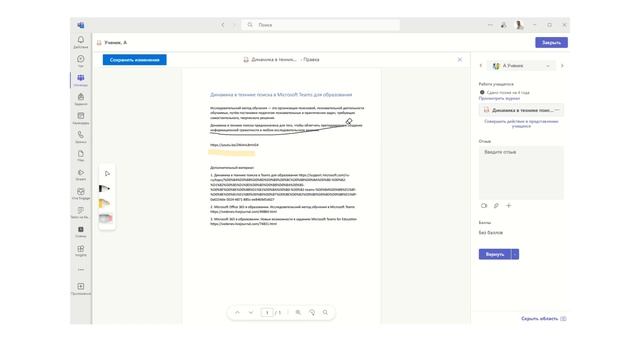Go to the previous student arrow
This screenshot has width=640, height=360.
coord(481,66)
